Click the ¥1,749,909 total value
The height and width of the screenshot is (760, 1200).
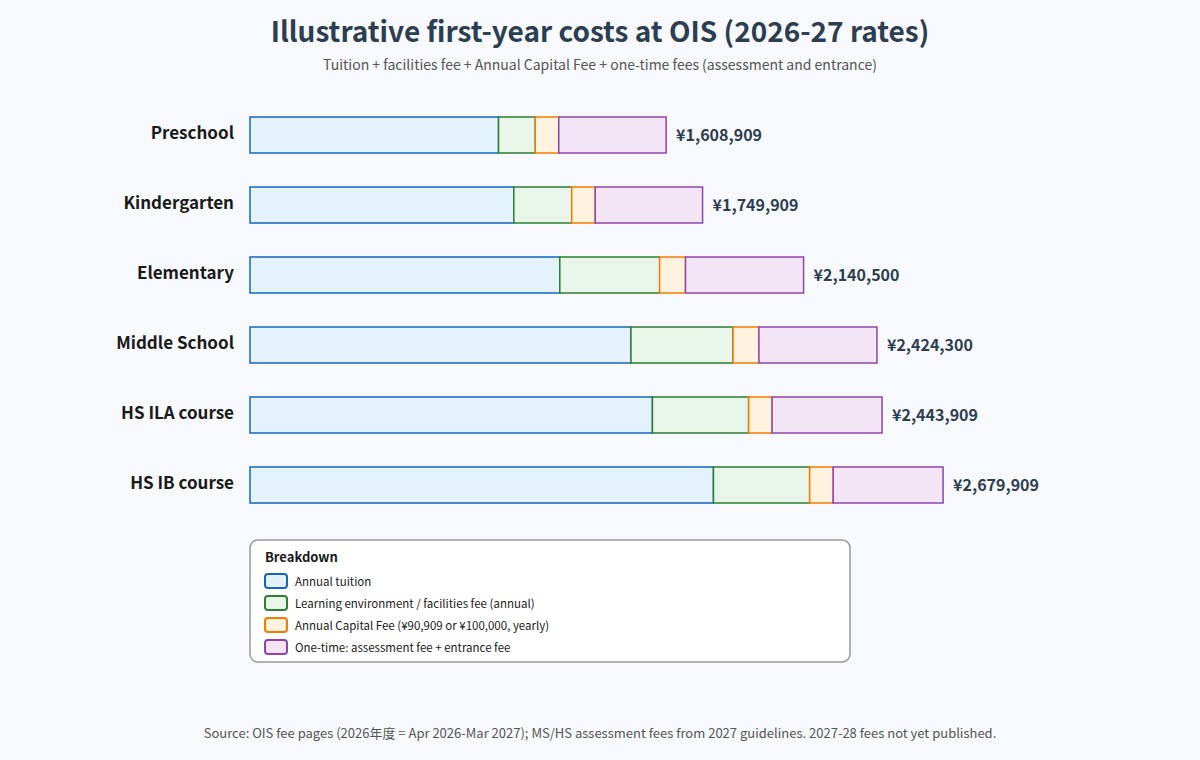755,205
